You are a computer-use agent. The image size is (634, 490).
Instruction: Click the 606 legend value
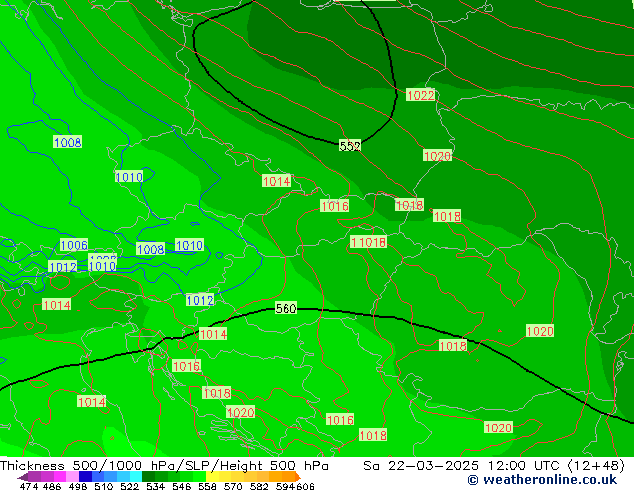coord(304,486)
